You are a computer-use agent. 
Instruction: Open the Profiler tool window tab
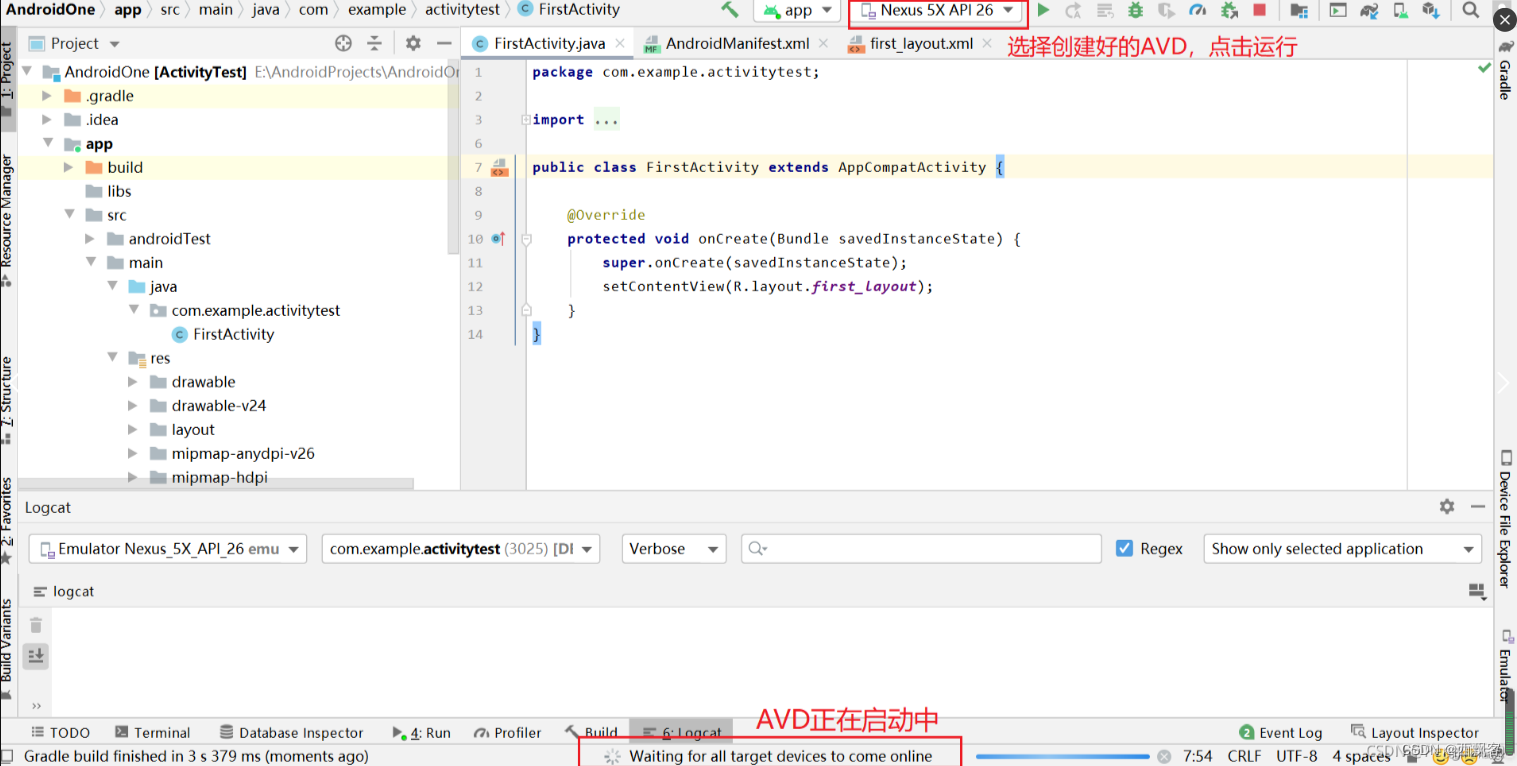508,733
